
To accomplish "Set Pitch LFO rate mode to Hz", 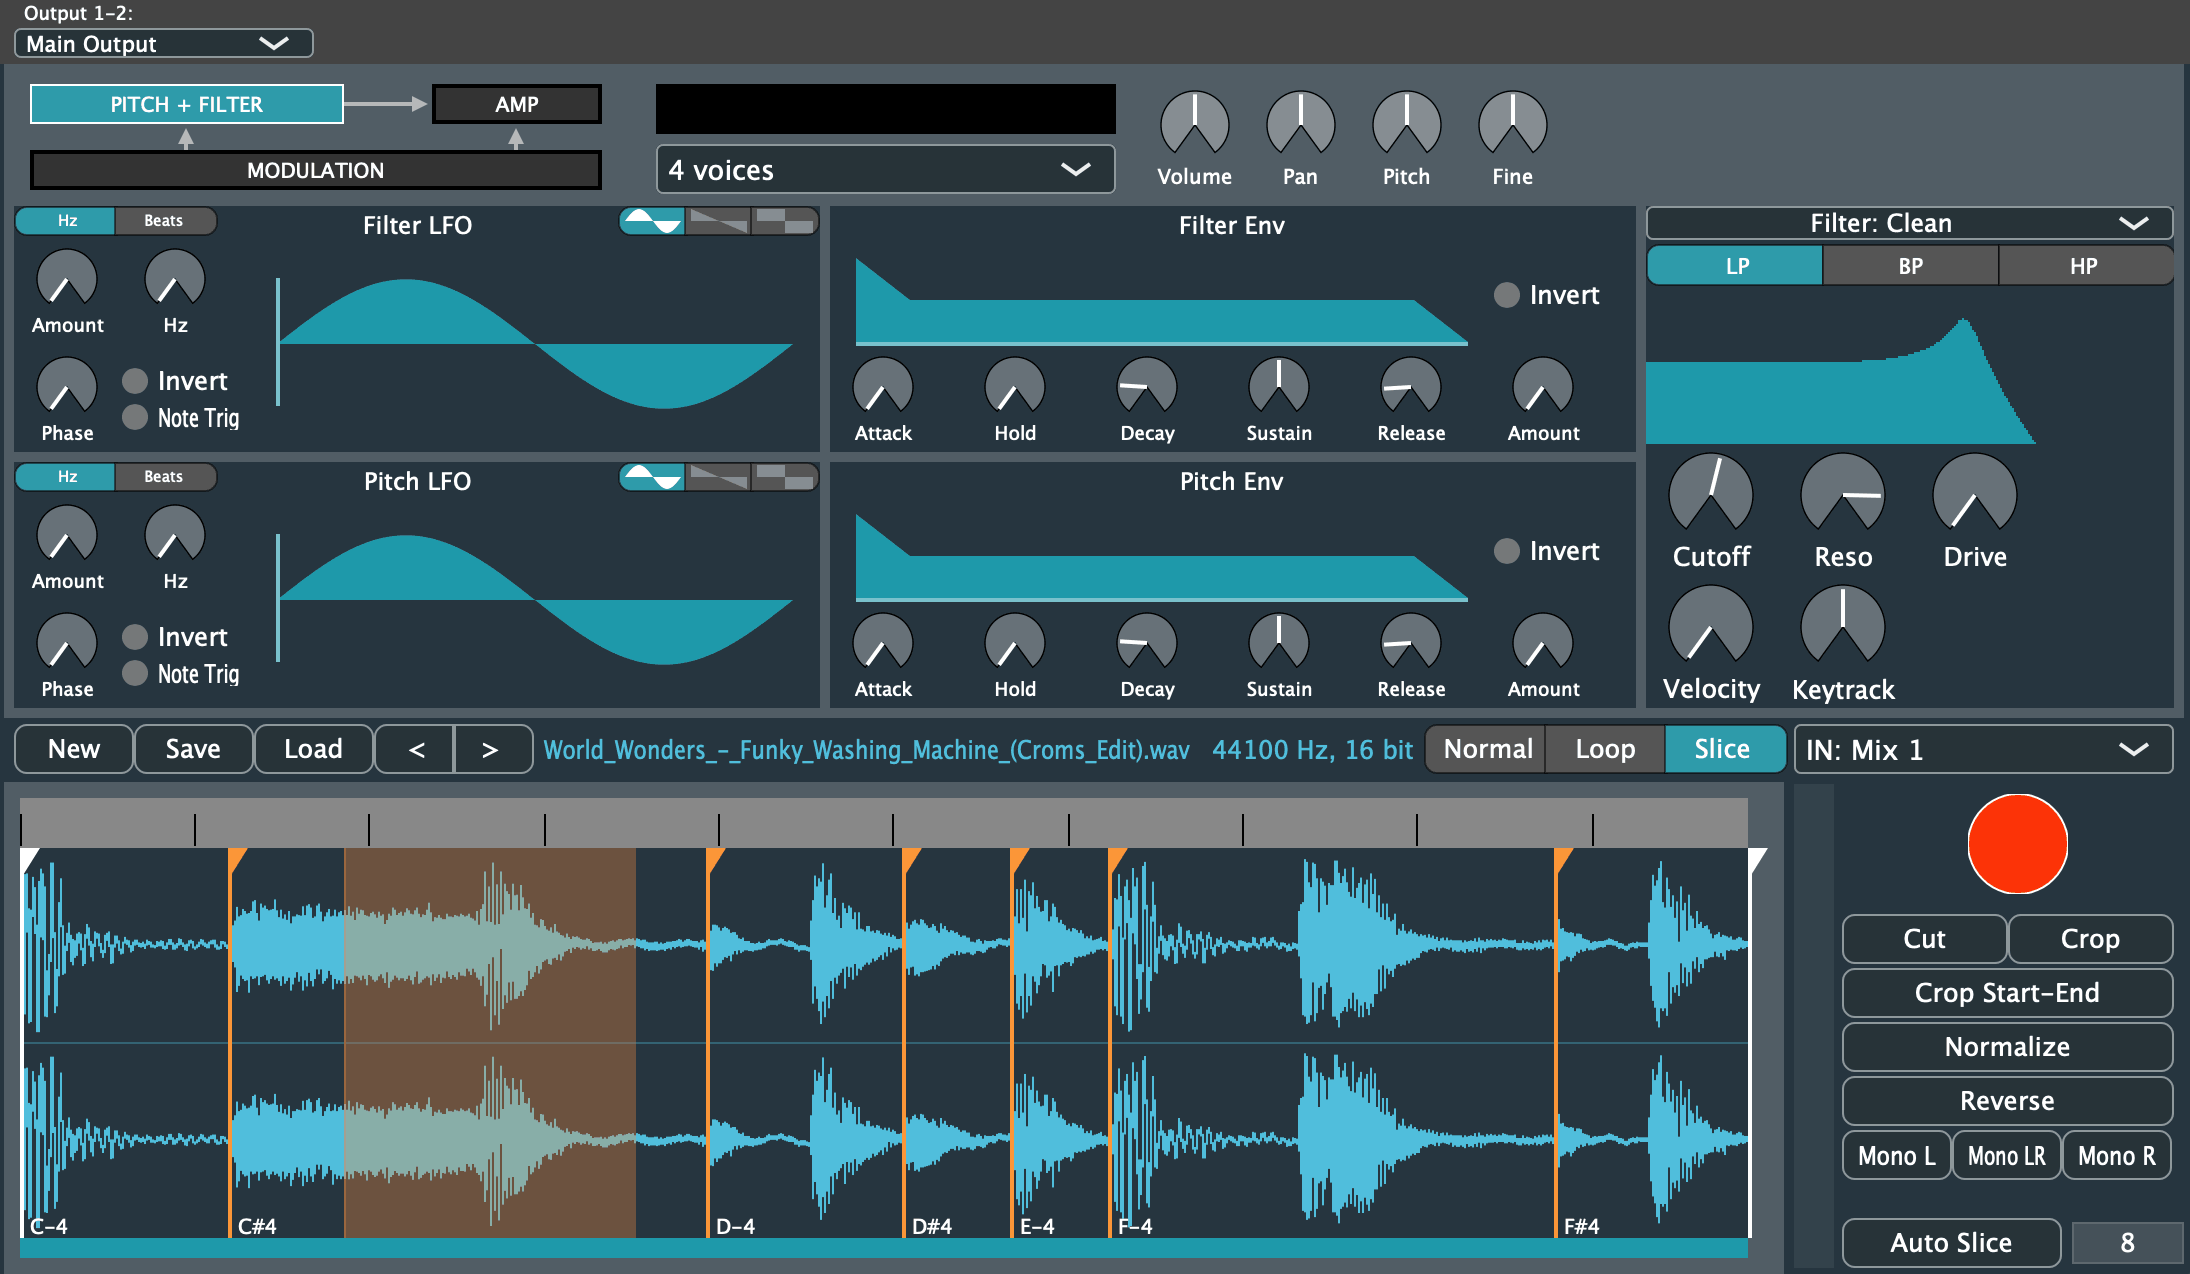I will tap(66, 477).
